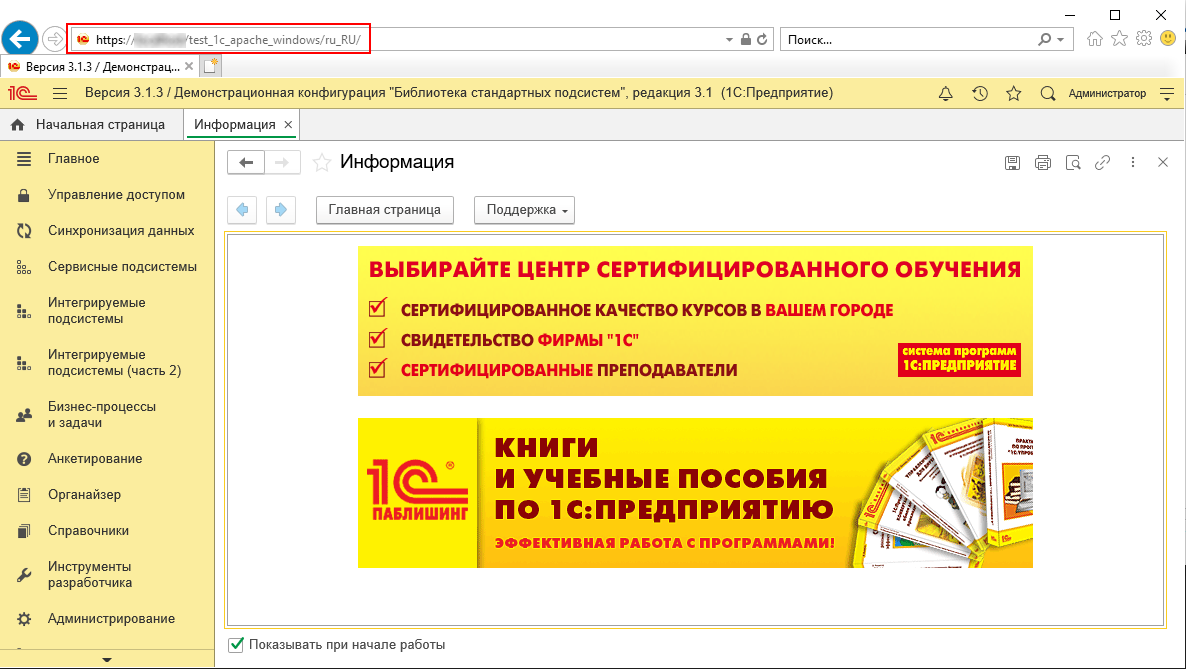This screenshot has width=1186, height=669.
Task: Close the Информация tab
Action: click(289, 125)
